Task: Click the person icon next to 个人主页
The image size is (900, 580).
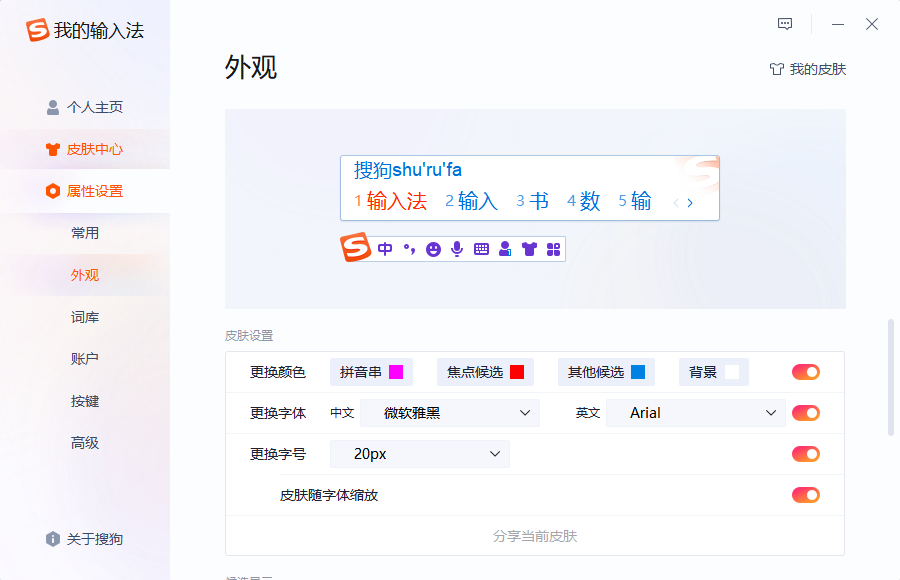Action: (53, 107)
